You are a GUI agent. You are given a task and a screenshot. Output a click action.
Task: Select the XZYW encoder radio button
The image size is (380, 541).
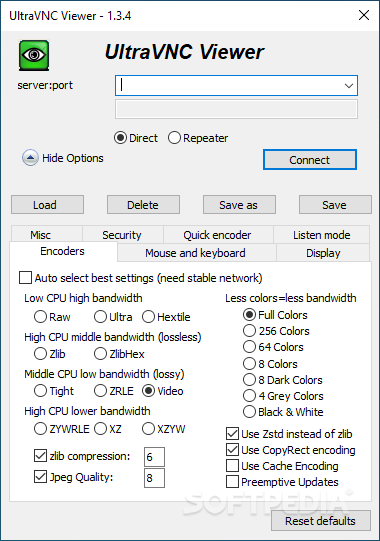point(148,429)
